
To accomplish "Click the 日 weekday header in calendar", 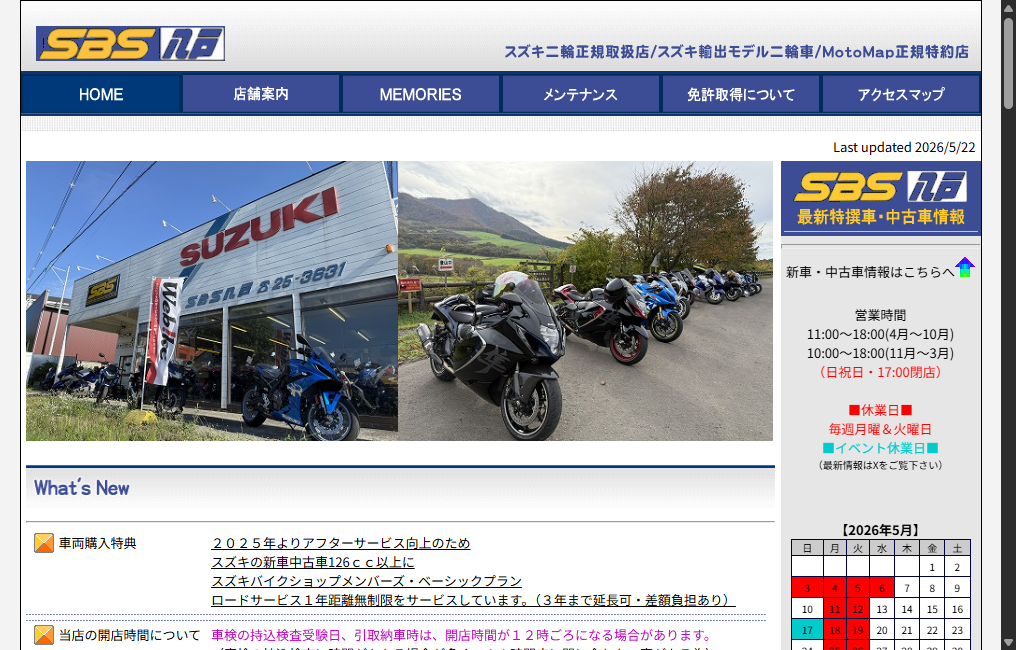I will pyautogui.click(x=807, y=548).
